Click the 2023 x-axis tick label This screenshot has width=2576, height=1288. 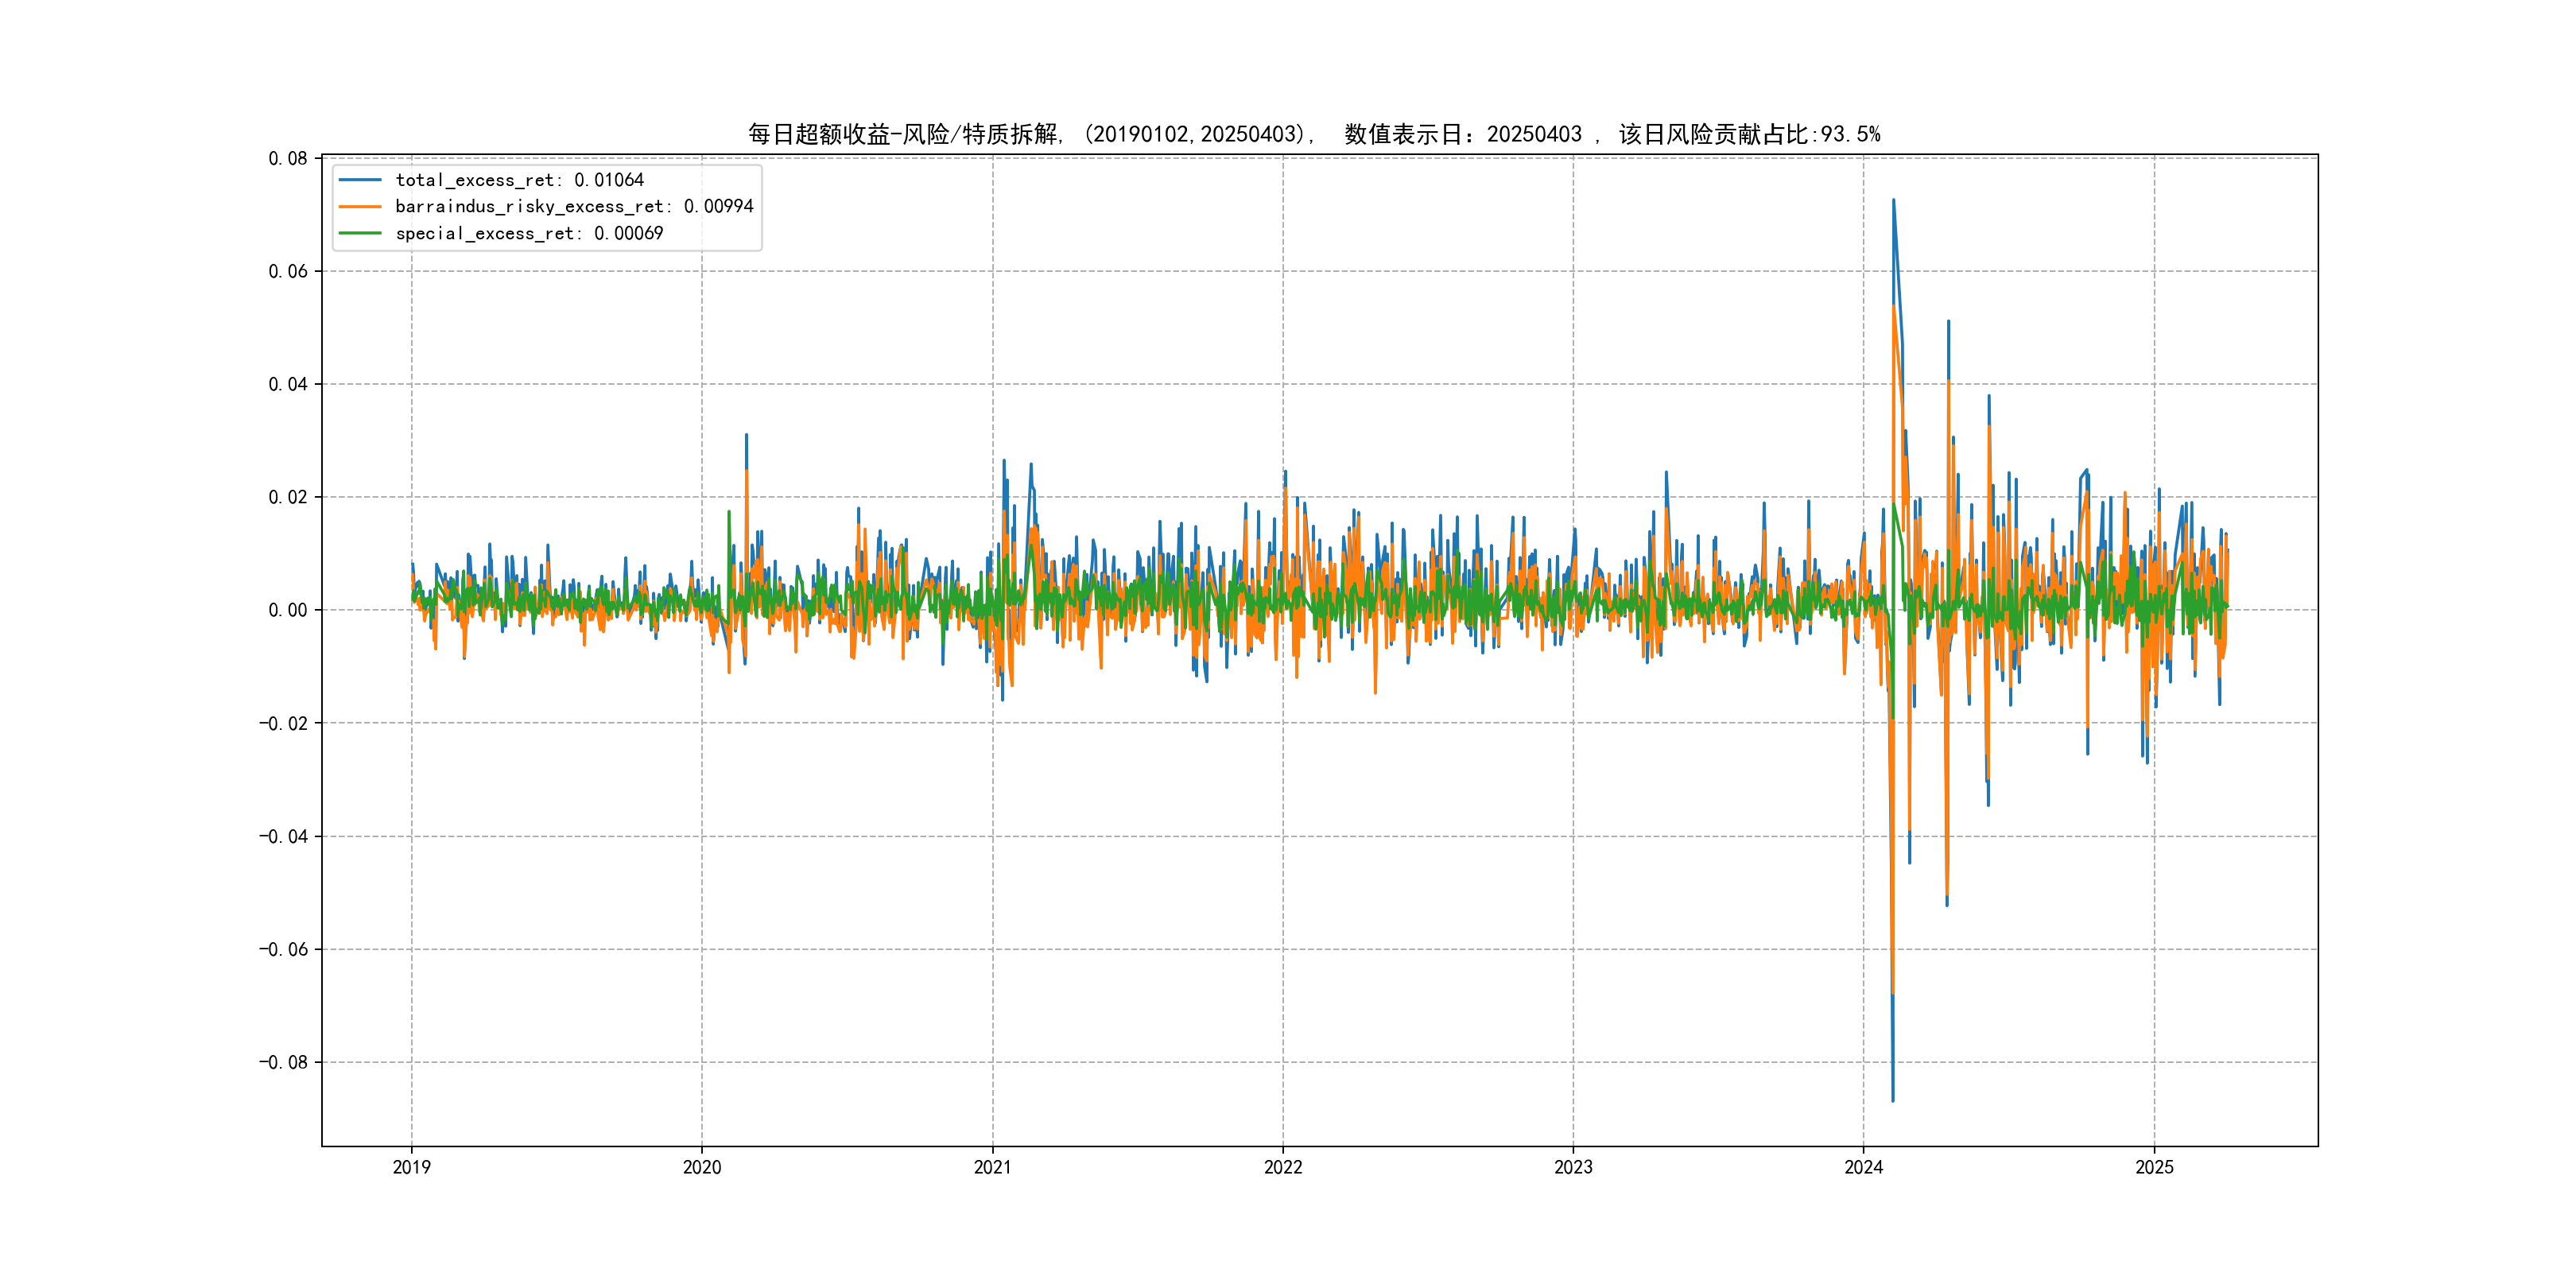click(x=1573, y=1167)
